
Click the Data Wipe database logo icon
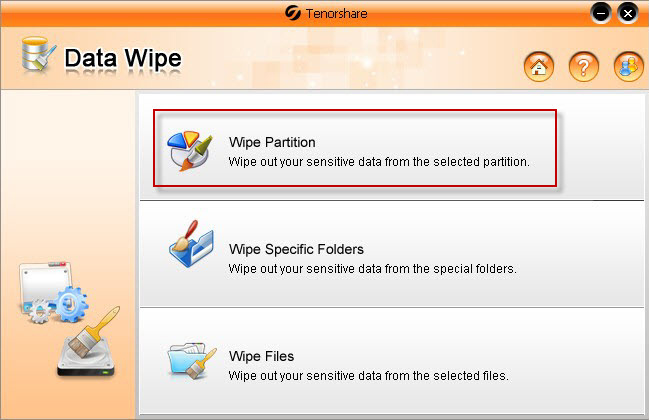(38, 57)
